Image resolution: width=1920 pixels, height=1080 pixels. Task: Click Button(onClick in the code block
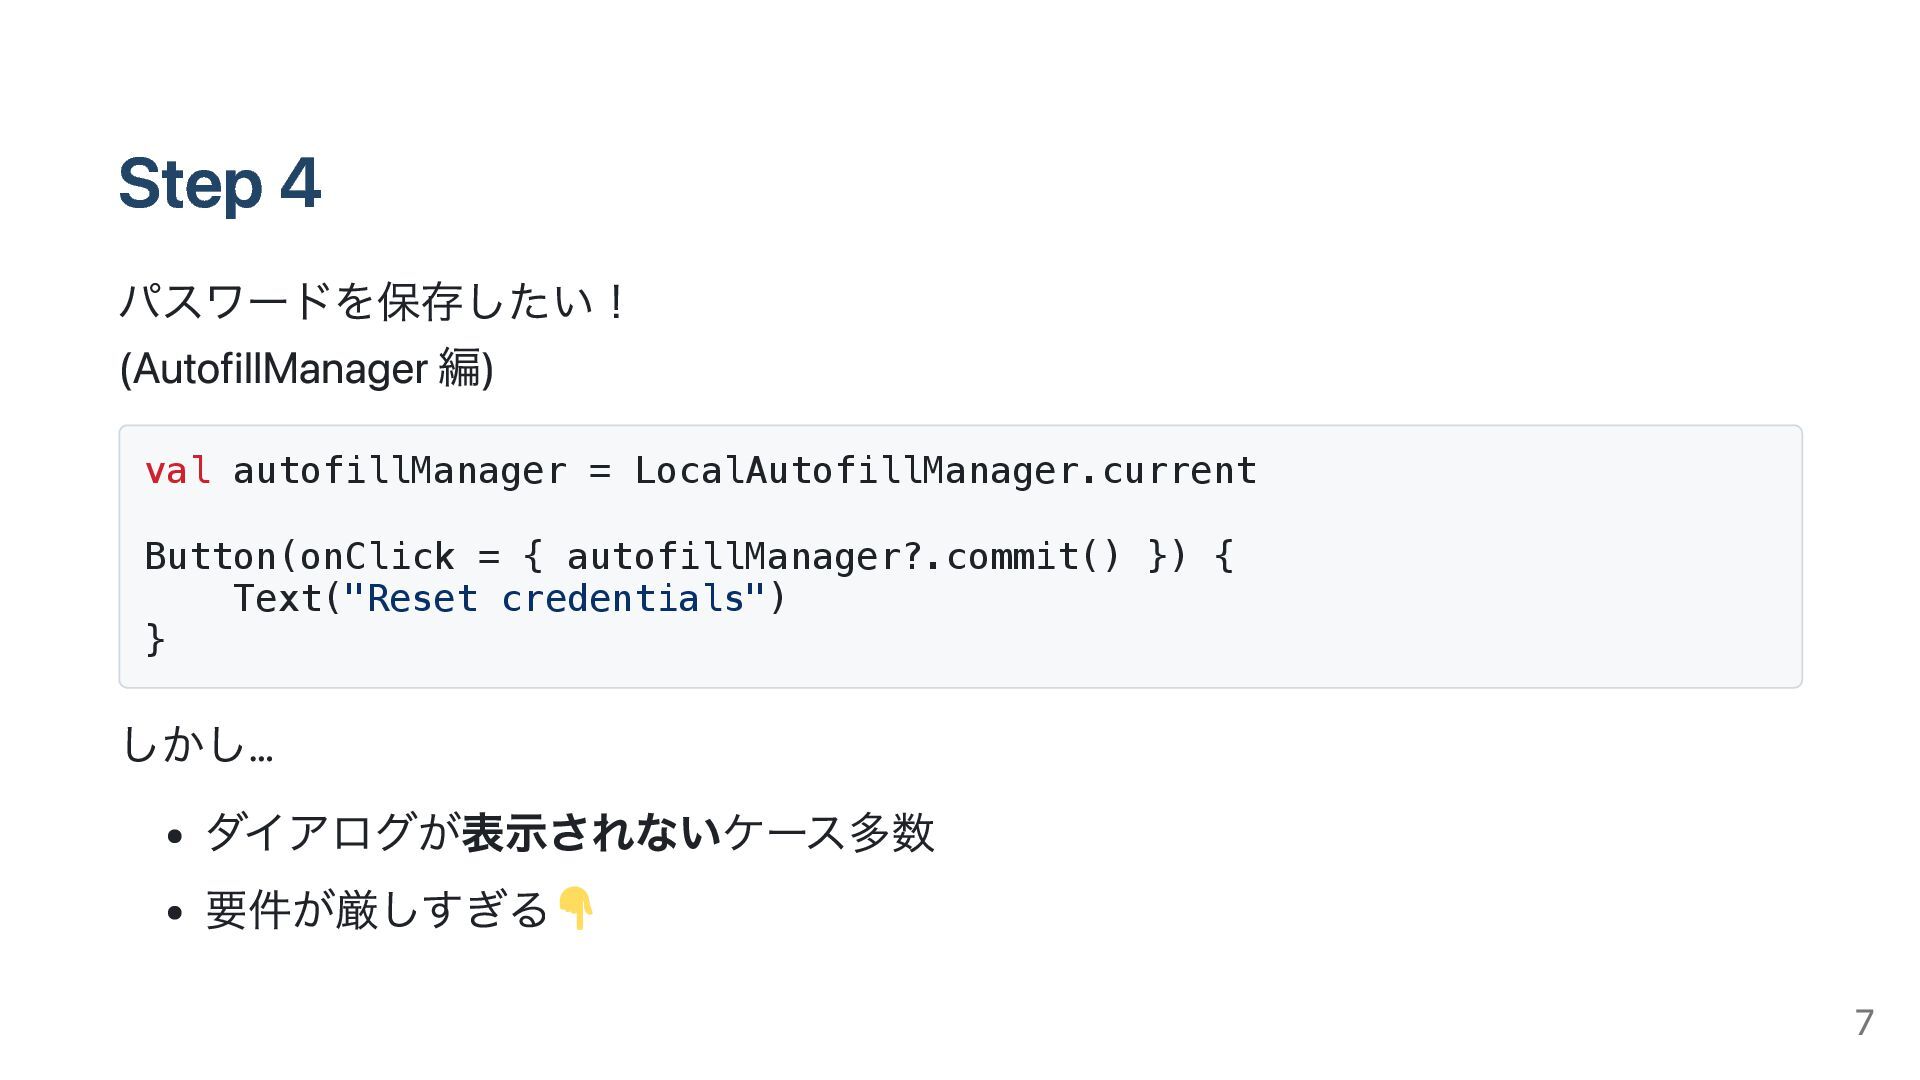(x=299, y=556)
